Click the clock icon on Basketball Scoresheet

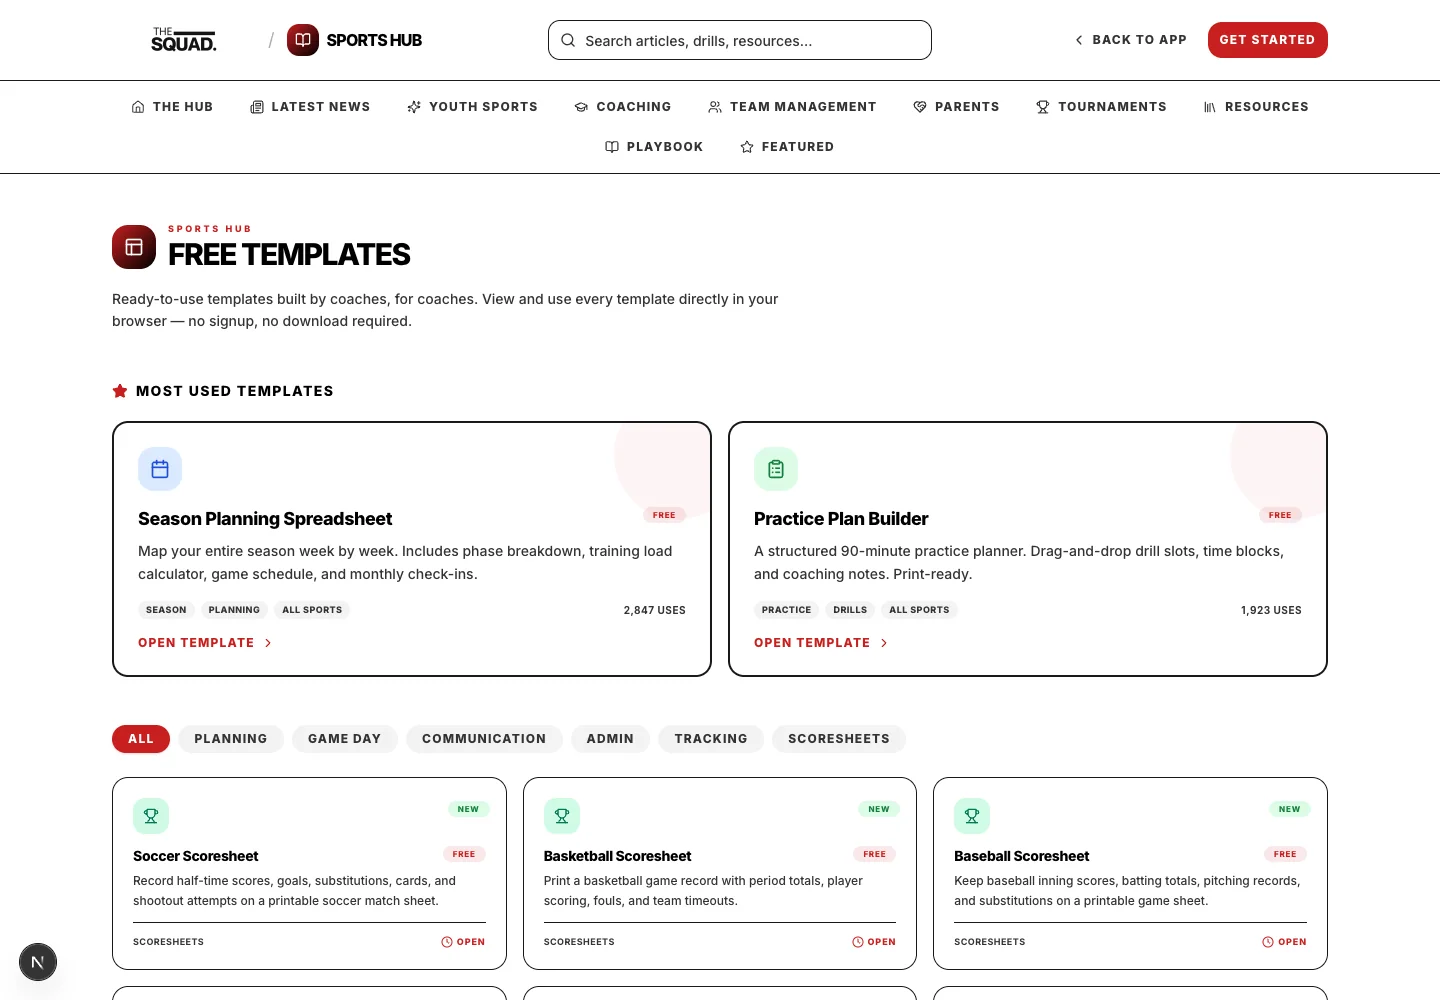pos(858,942)
